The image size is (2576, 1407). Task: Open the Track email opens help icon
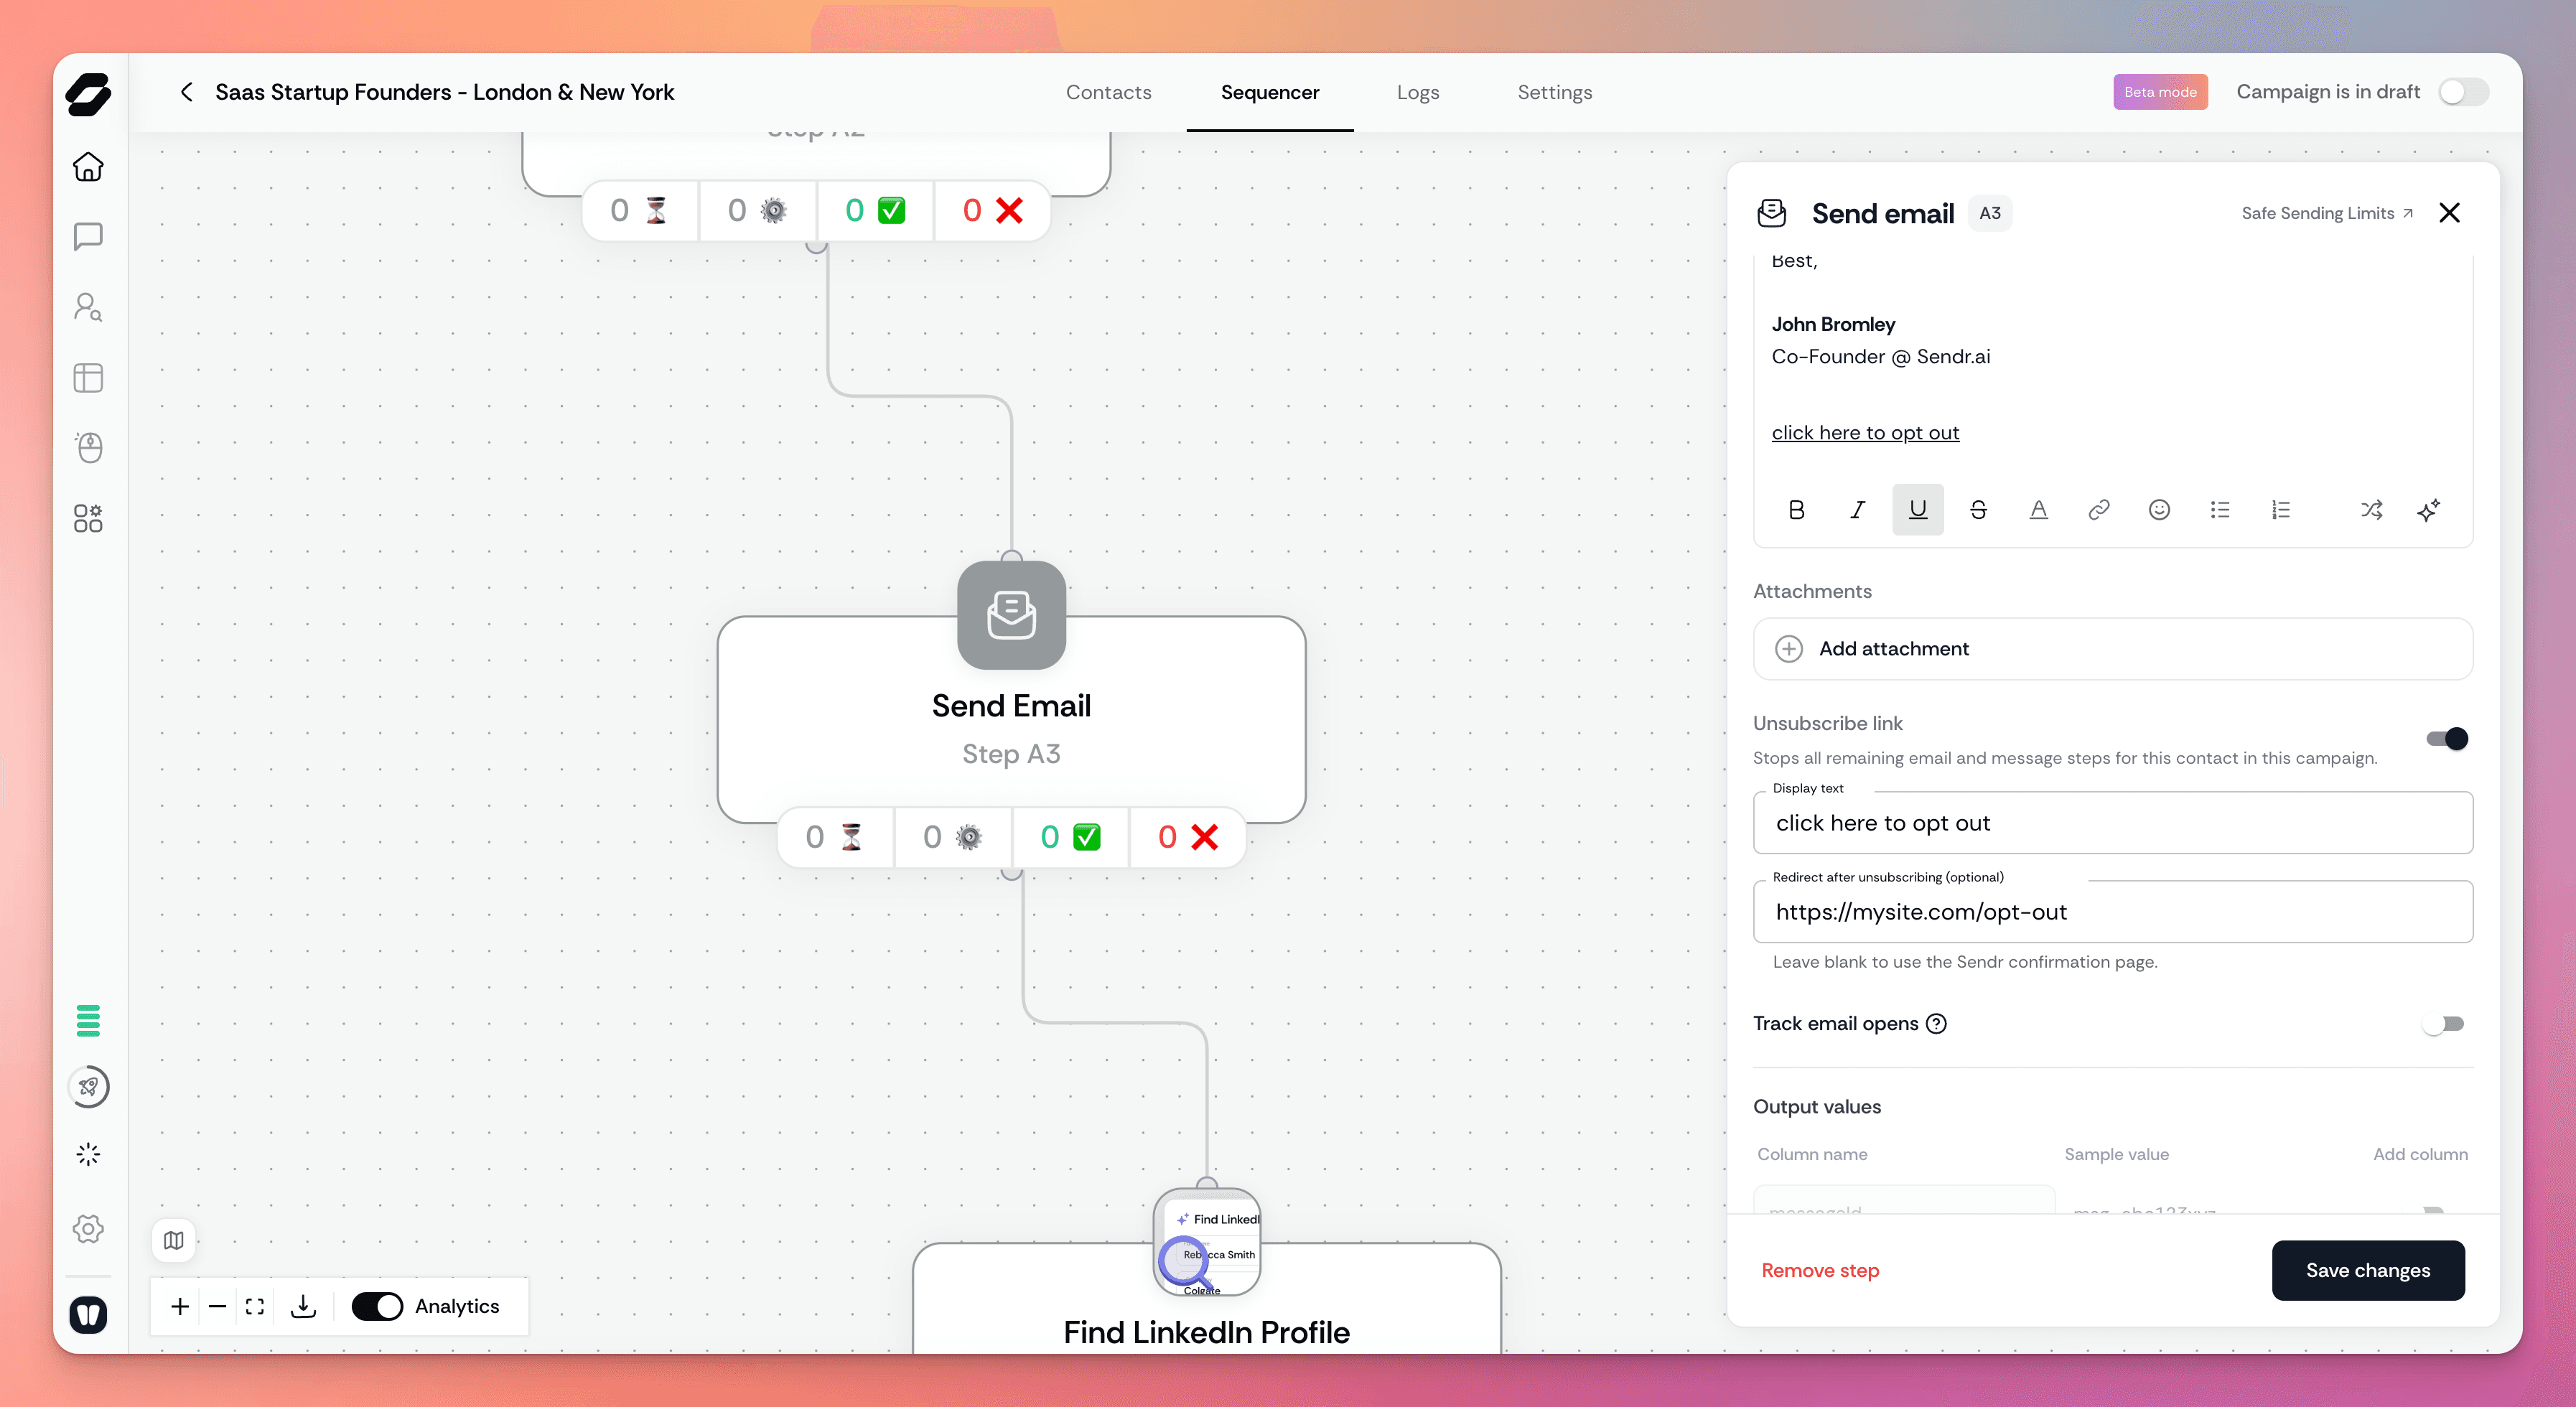pos(1937,1024)
